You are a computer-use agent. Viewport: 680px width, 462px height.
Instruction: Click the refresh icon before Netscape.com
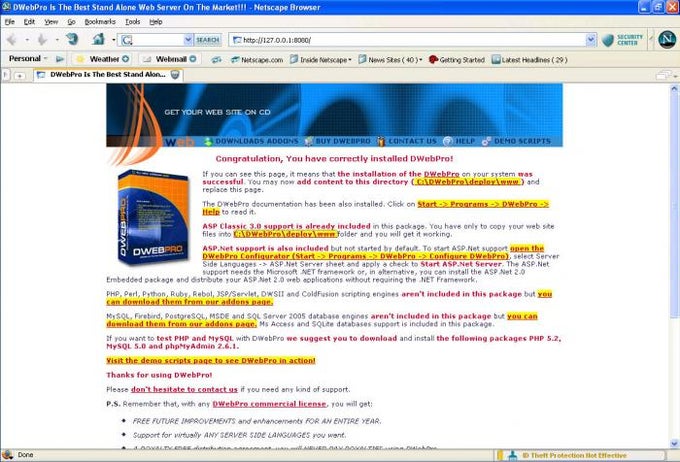pos(216,60)
